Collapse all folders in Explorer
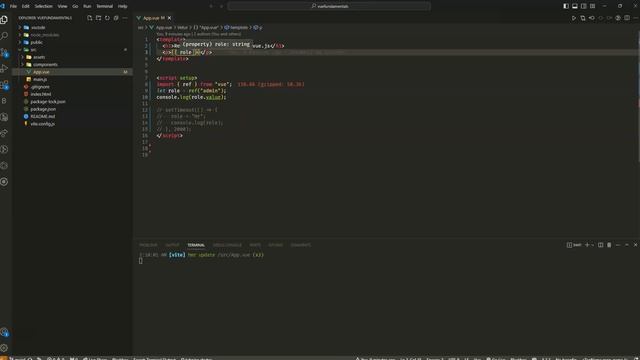The height and width of the screenshot is (360, 640). (116, 18)
